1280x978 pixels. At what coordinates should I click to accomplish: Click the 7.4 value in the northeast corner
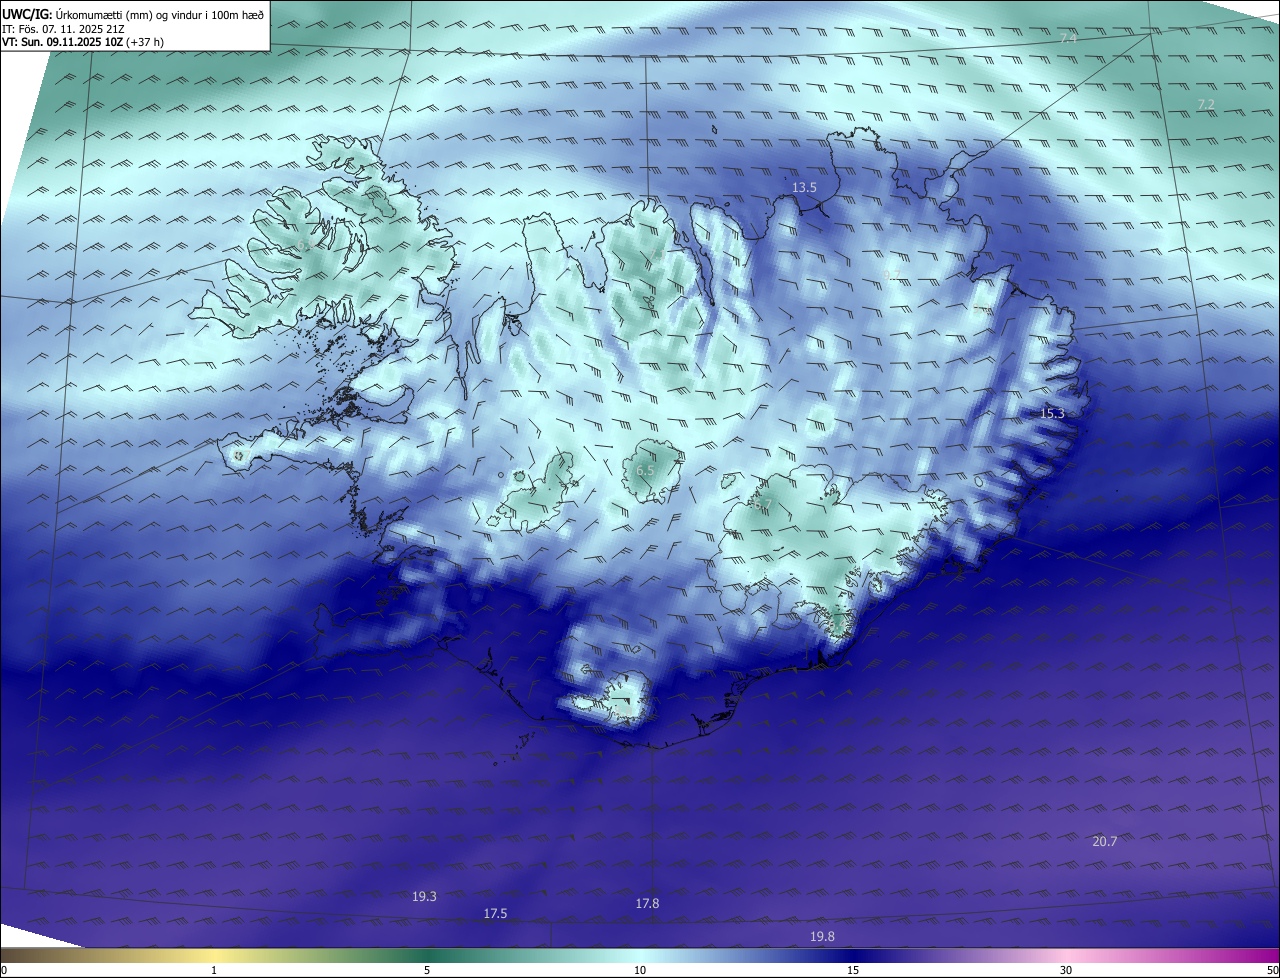[1068, 37]
